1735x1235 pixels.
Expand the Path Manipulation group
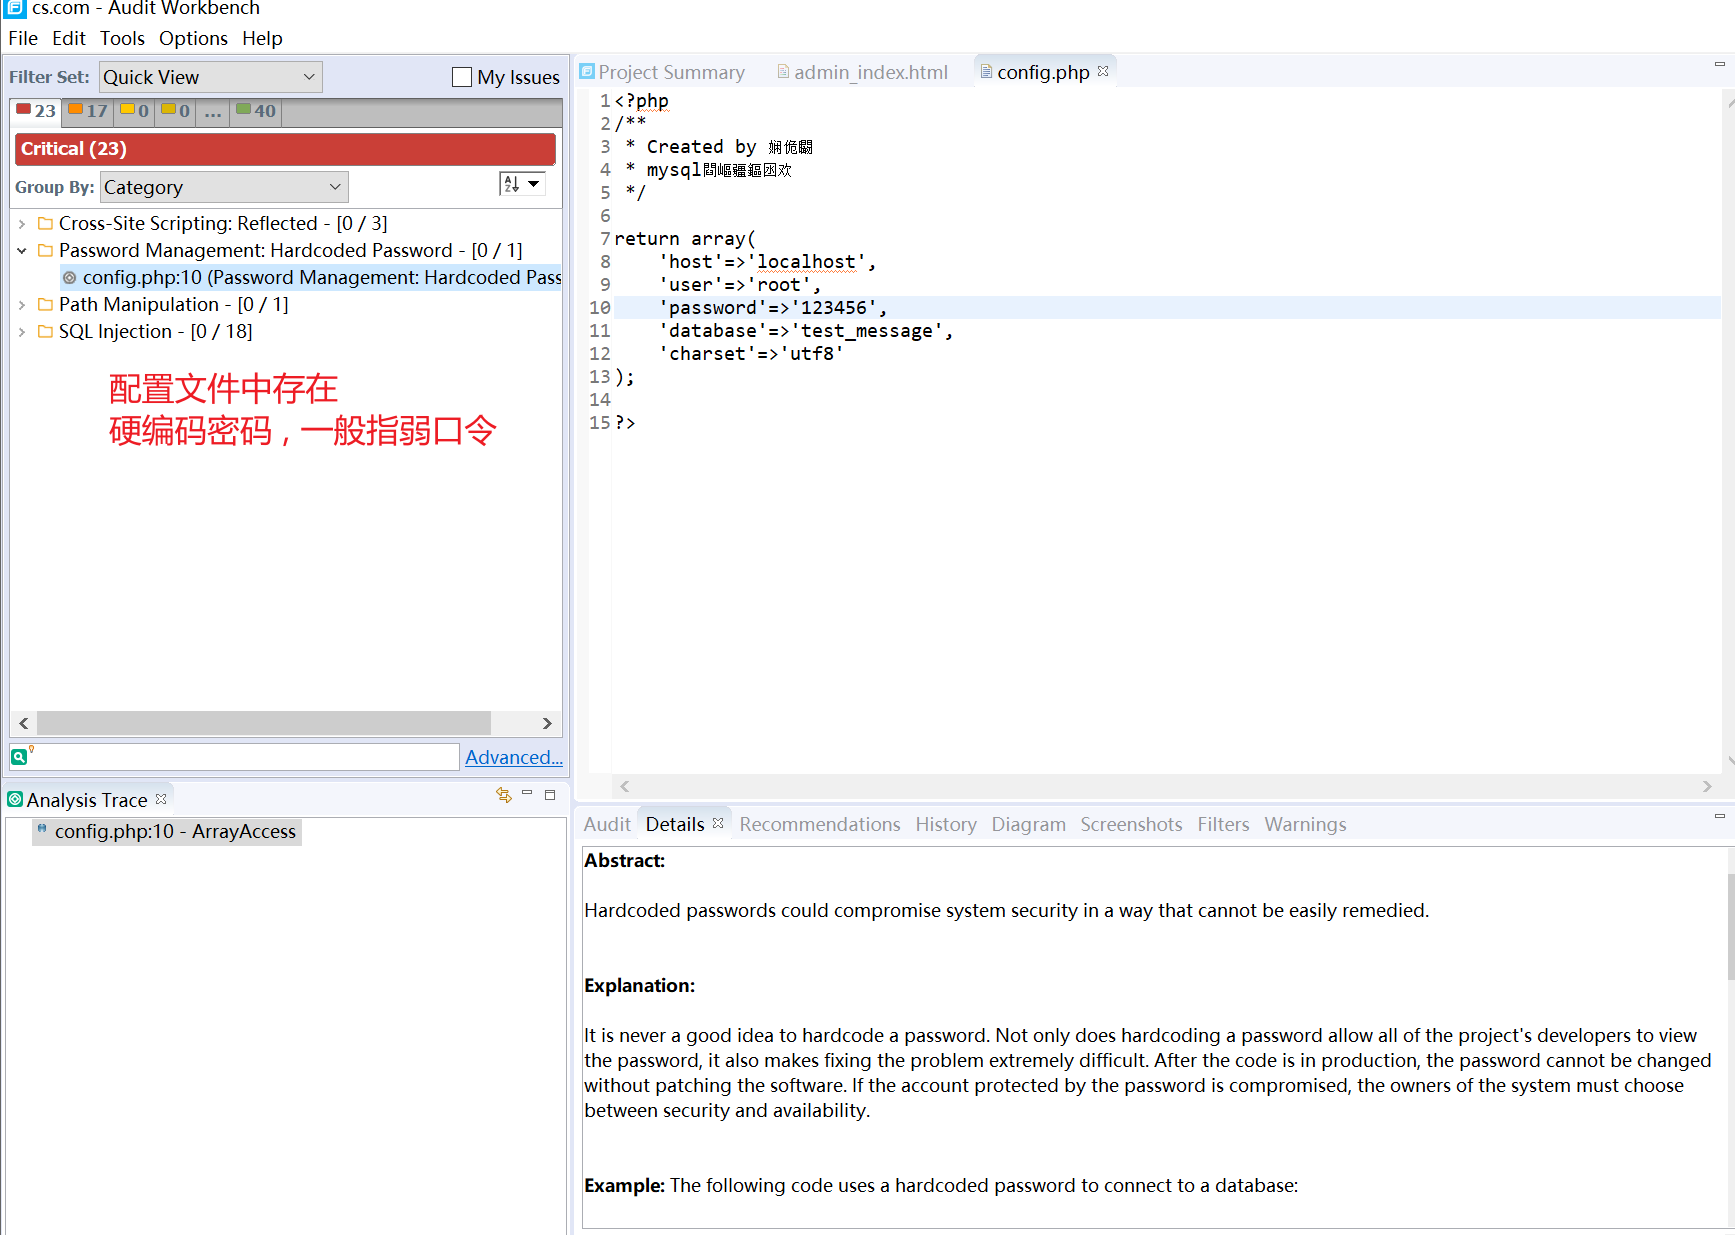pyautogui.click(x=22, y=305)
